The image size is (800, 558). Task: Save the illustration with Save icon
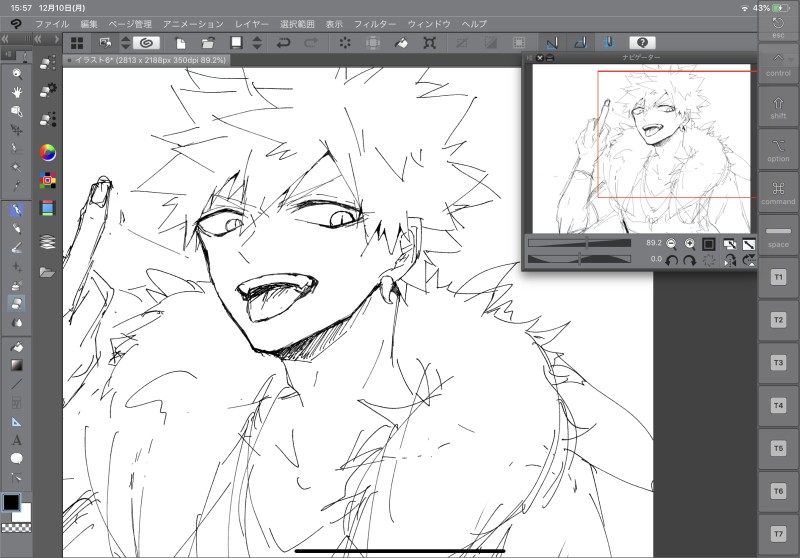(236, 43)
